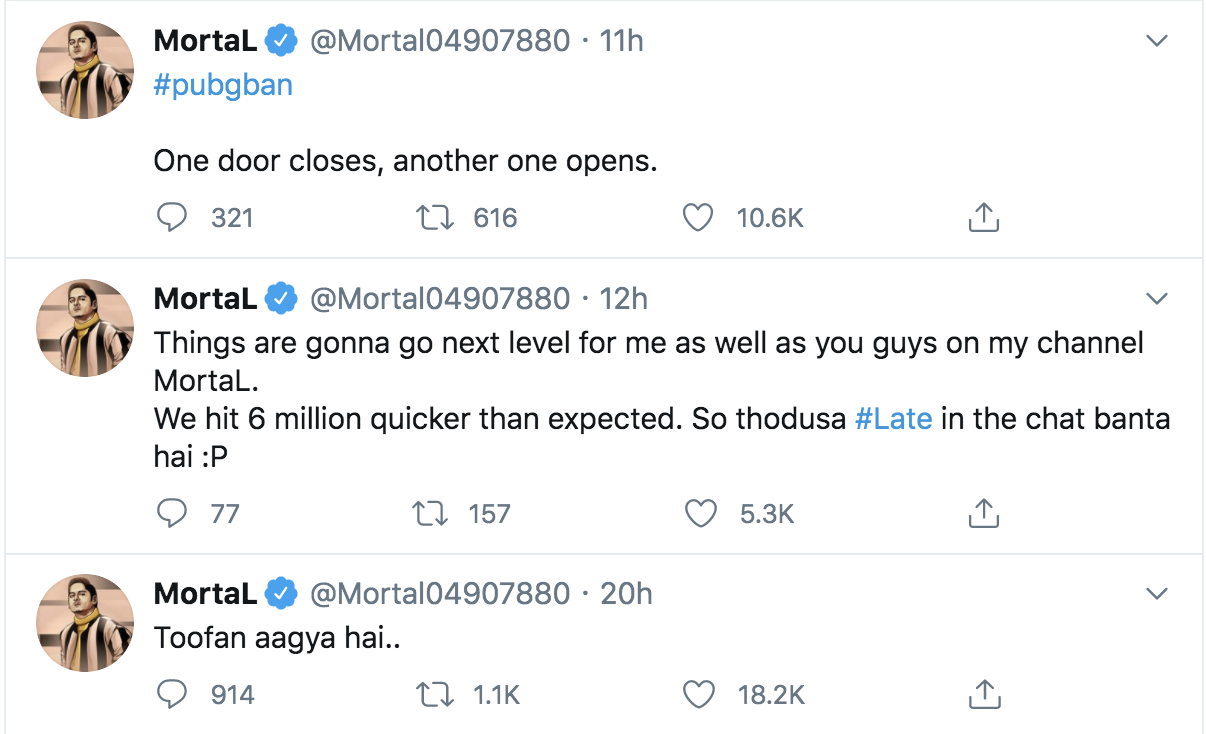The image size is (1206, 734).
Task: Like the 'One door closes' tweet
Action: pyautogui.click(x=697, y=217)
